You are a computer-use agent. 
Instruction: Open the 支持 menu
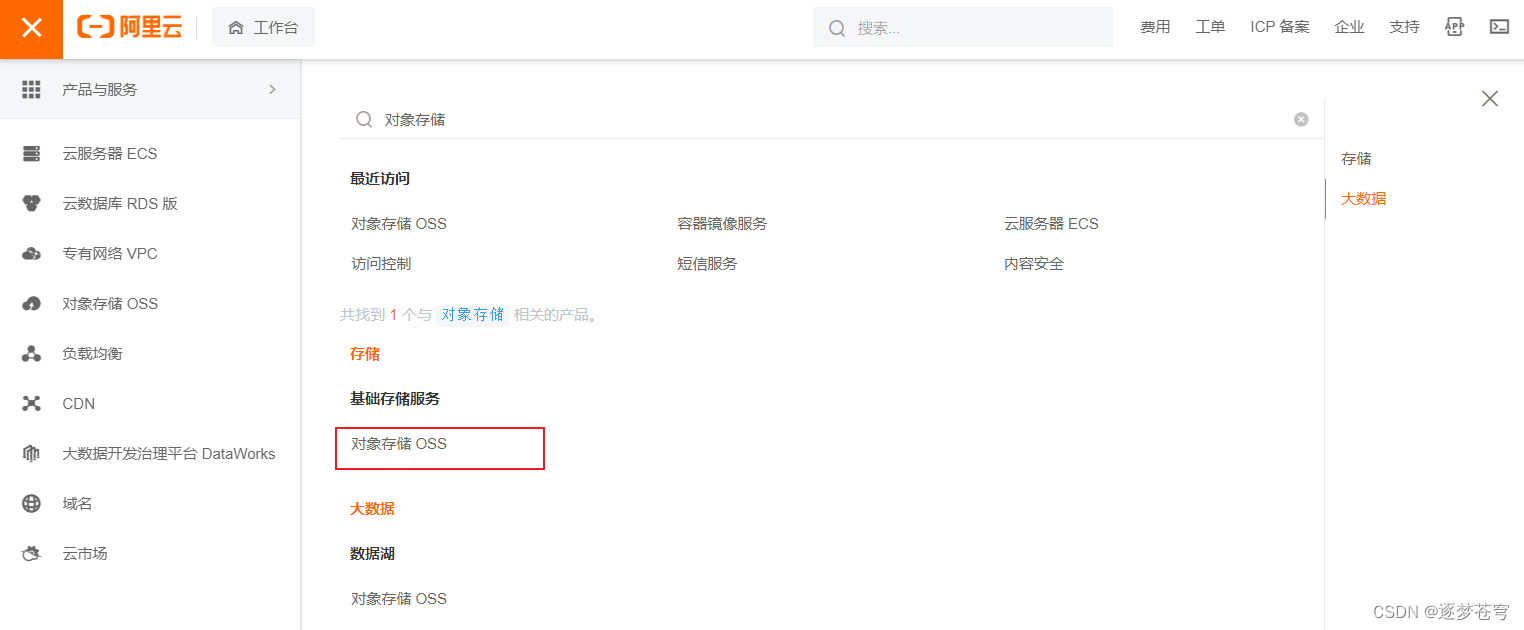point(1404,27)
